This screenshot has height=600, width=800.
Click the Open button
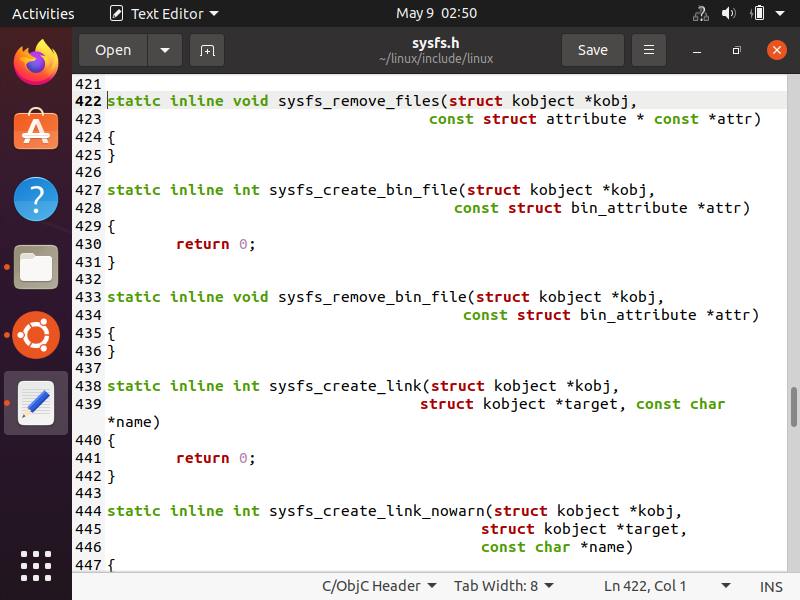tap(113, 50)
